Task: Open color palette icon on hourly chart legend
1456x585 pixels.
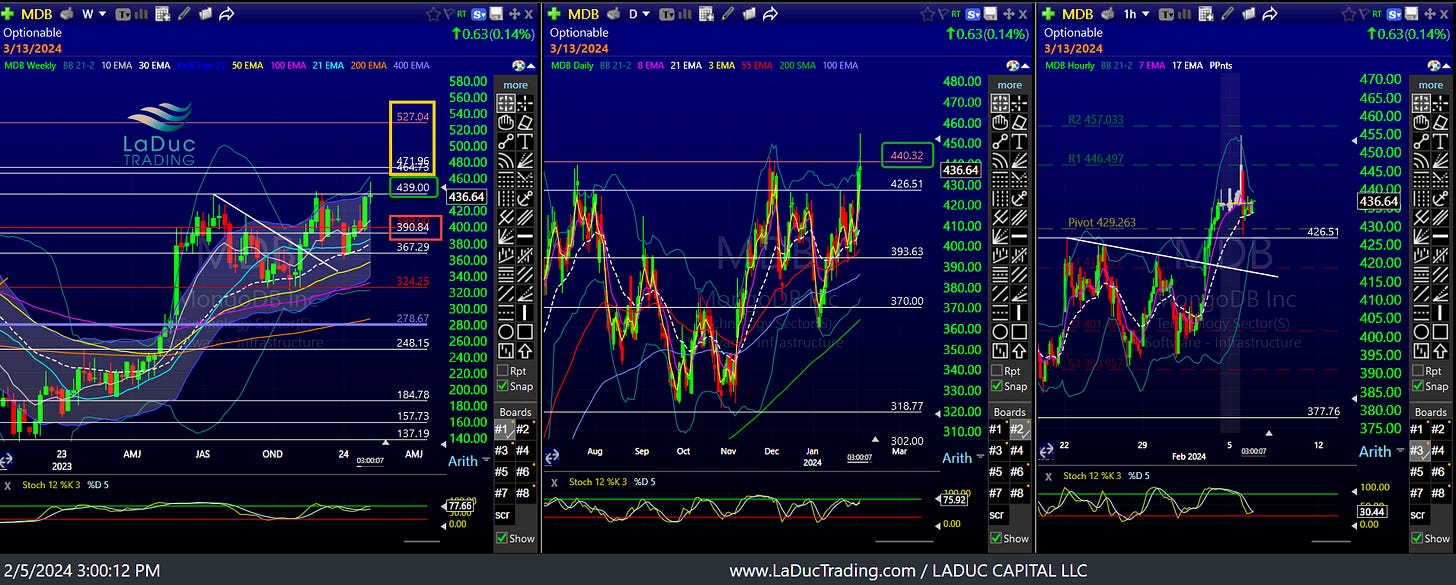Action: [1434, 66]
